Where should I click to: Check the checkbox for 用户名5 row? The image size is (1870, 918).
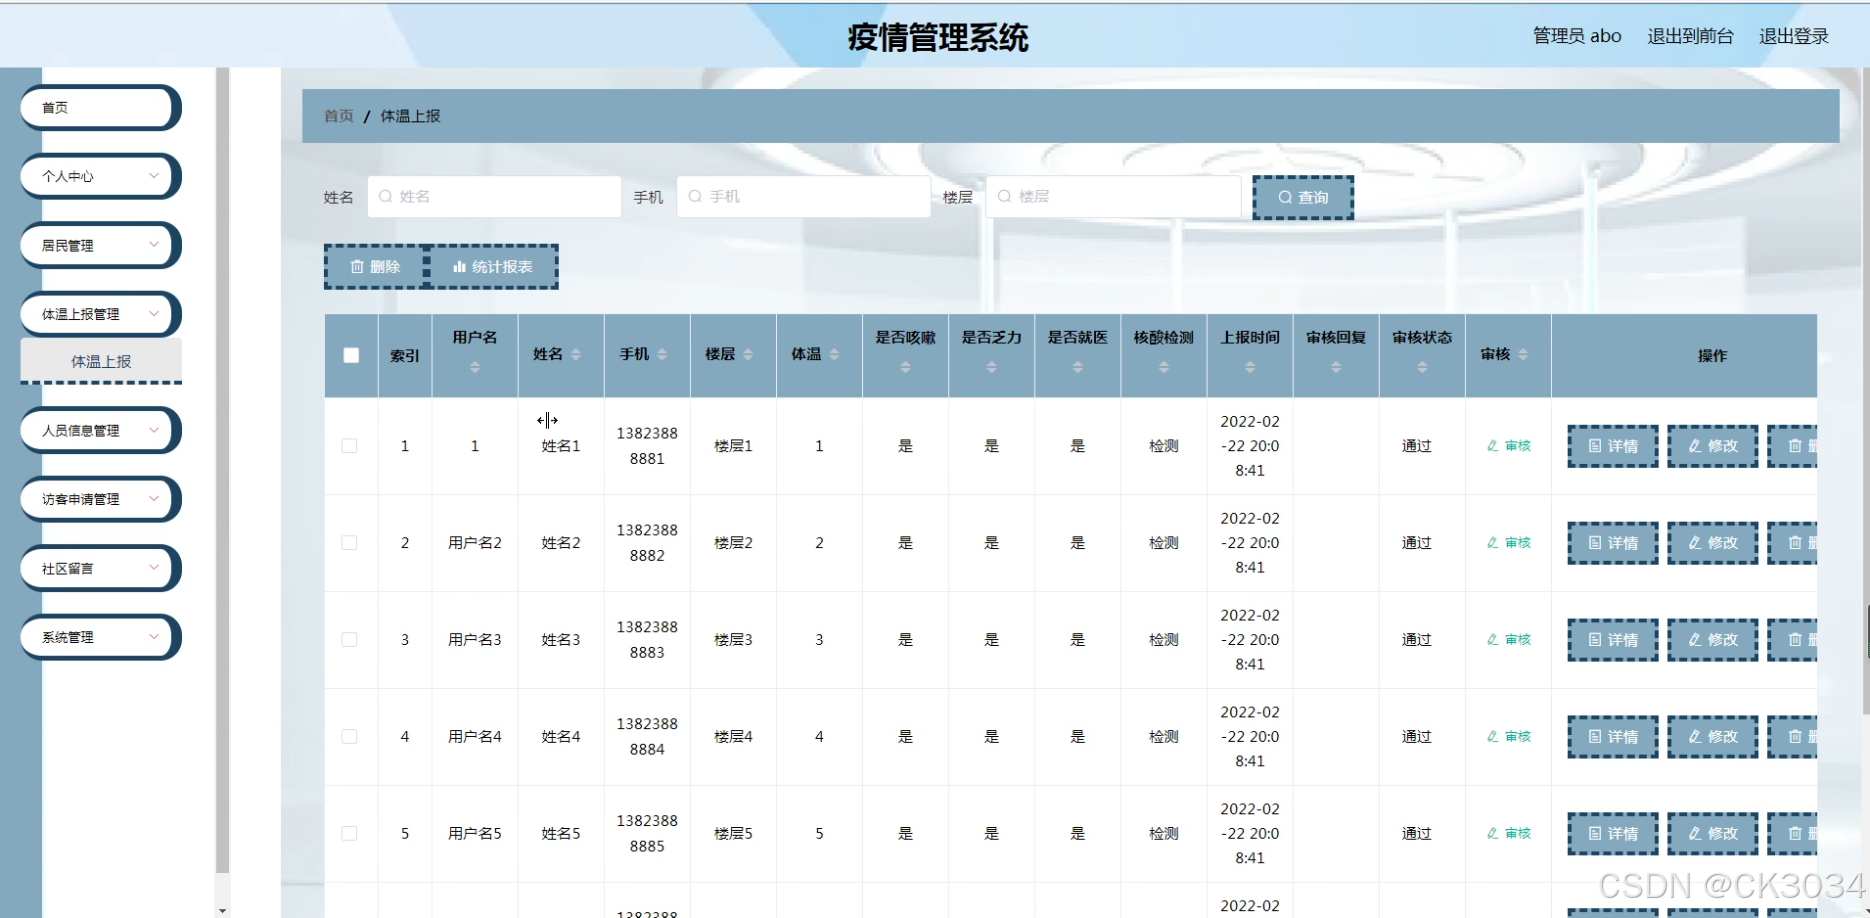pos(349,834)
